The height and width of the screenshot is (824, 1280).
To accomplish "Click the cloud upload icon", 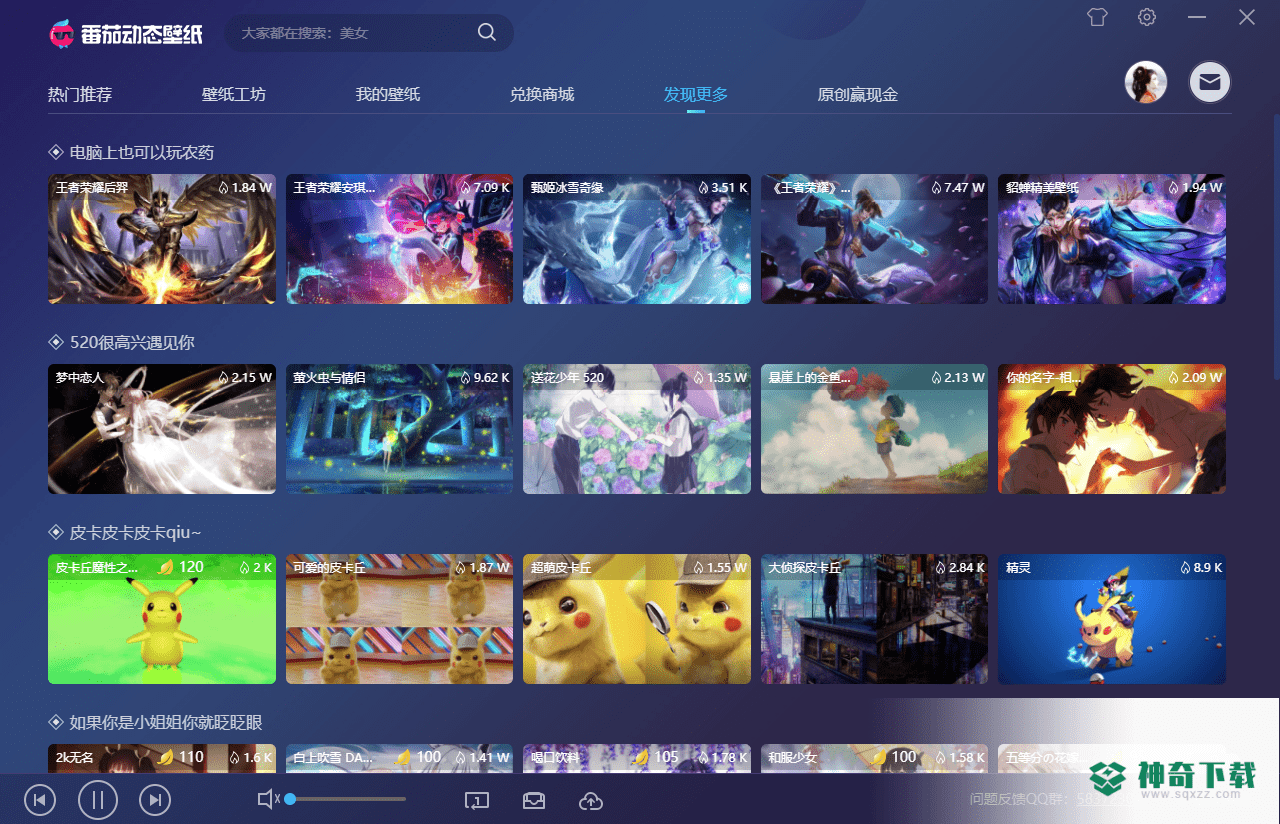I will 591,800.
